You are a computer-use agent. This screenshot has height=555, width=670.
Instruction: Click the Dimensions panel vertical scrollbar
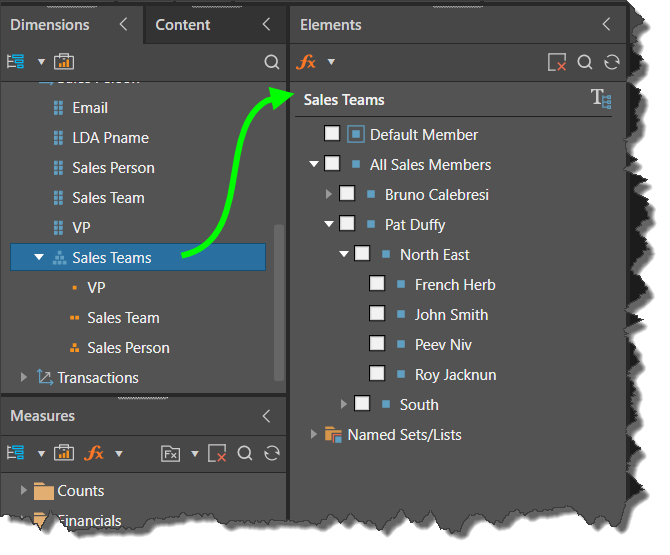tap(278, 300)
